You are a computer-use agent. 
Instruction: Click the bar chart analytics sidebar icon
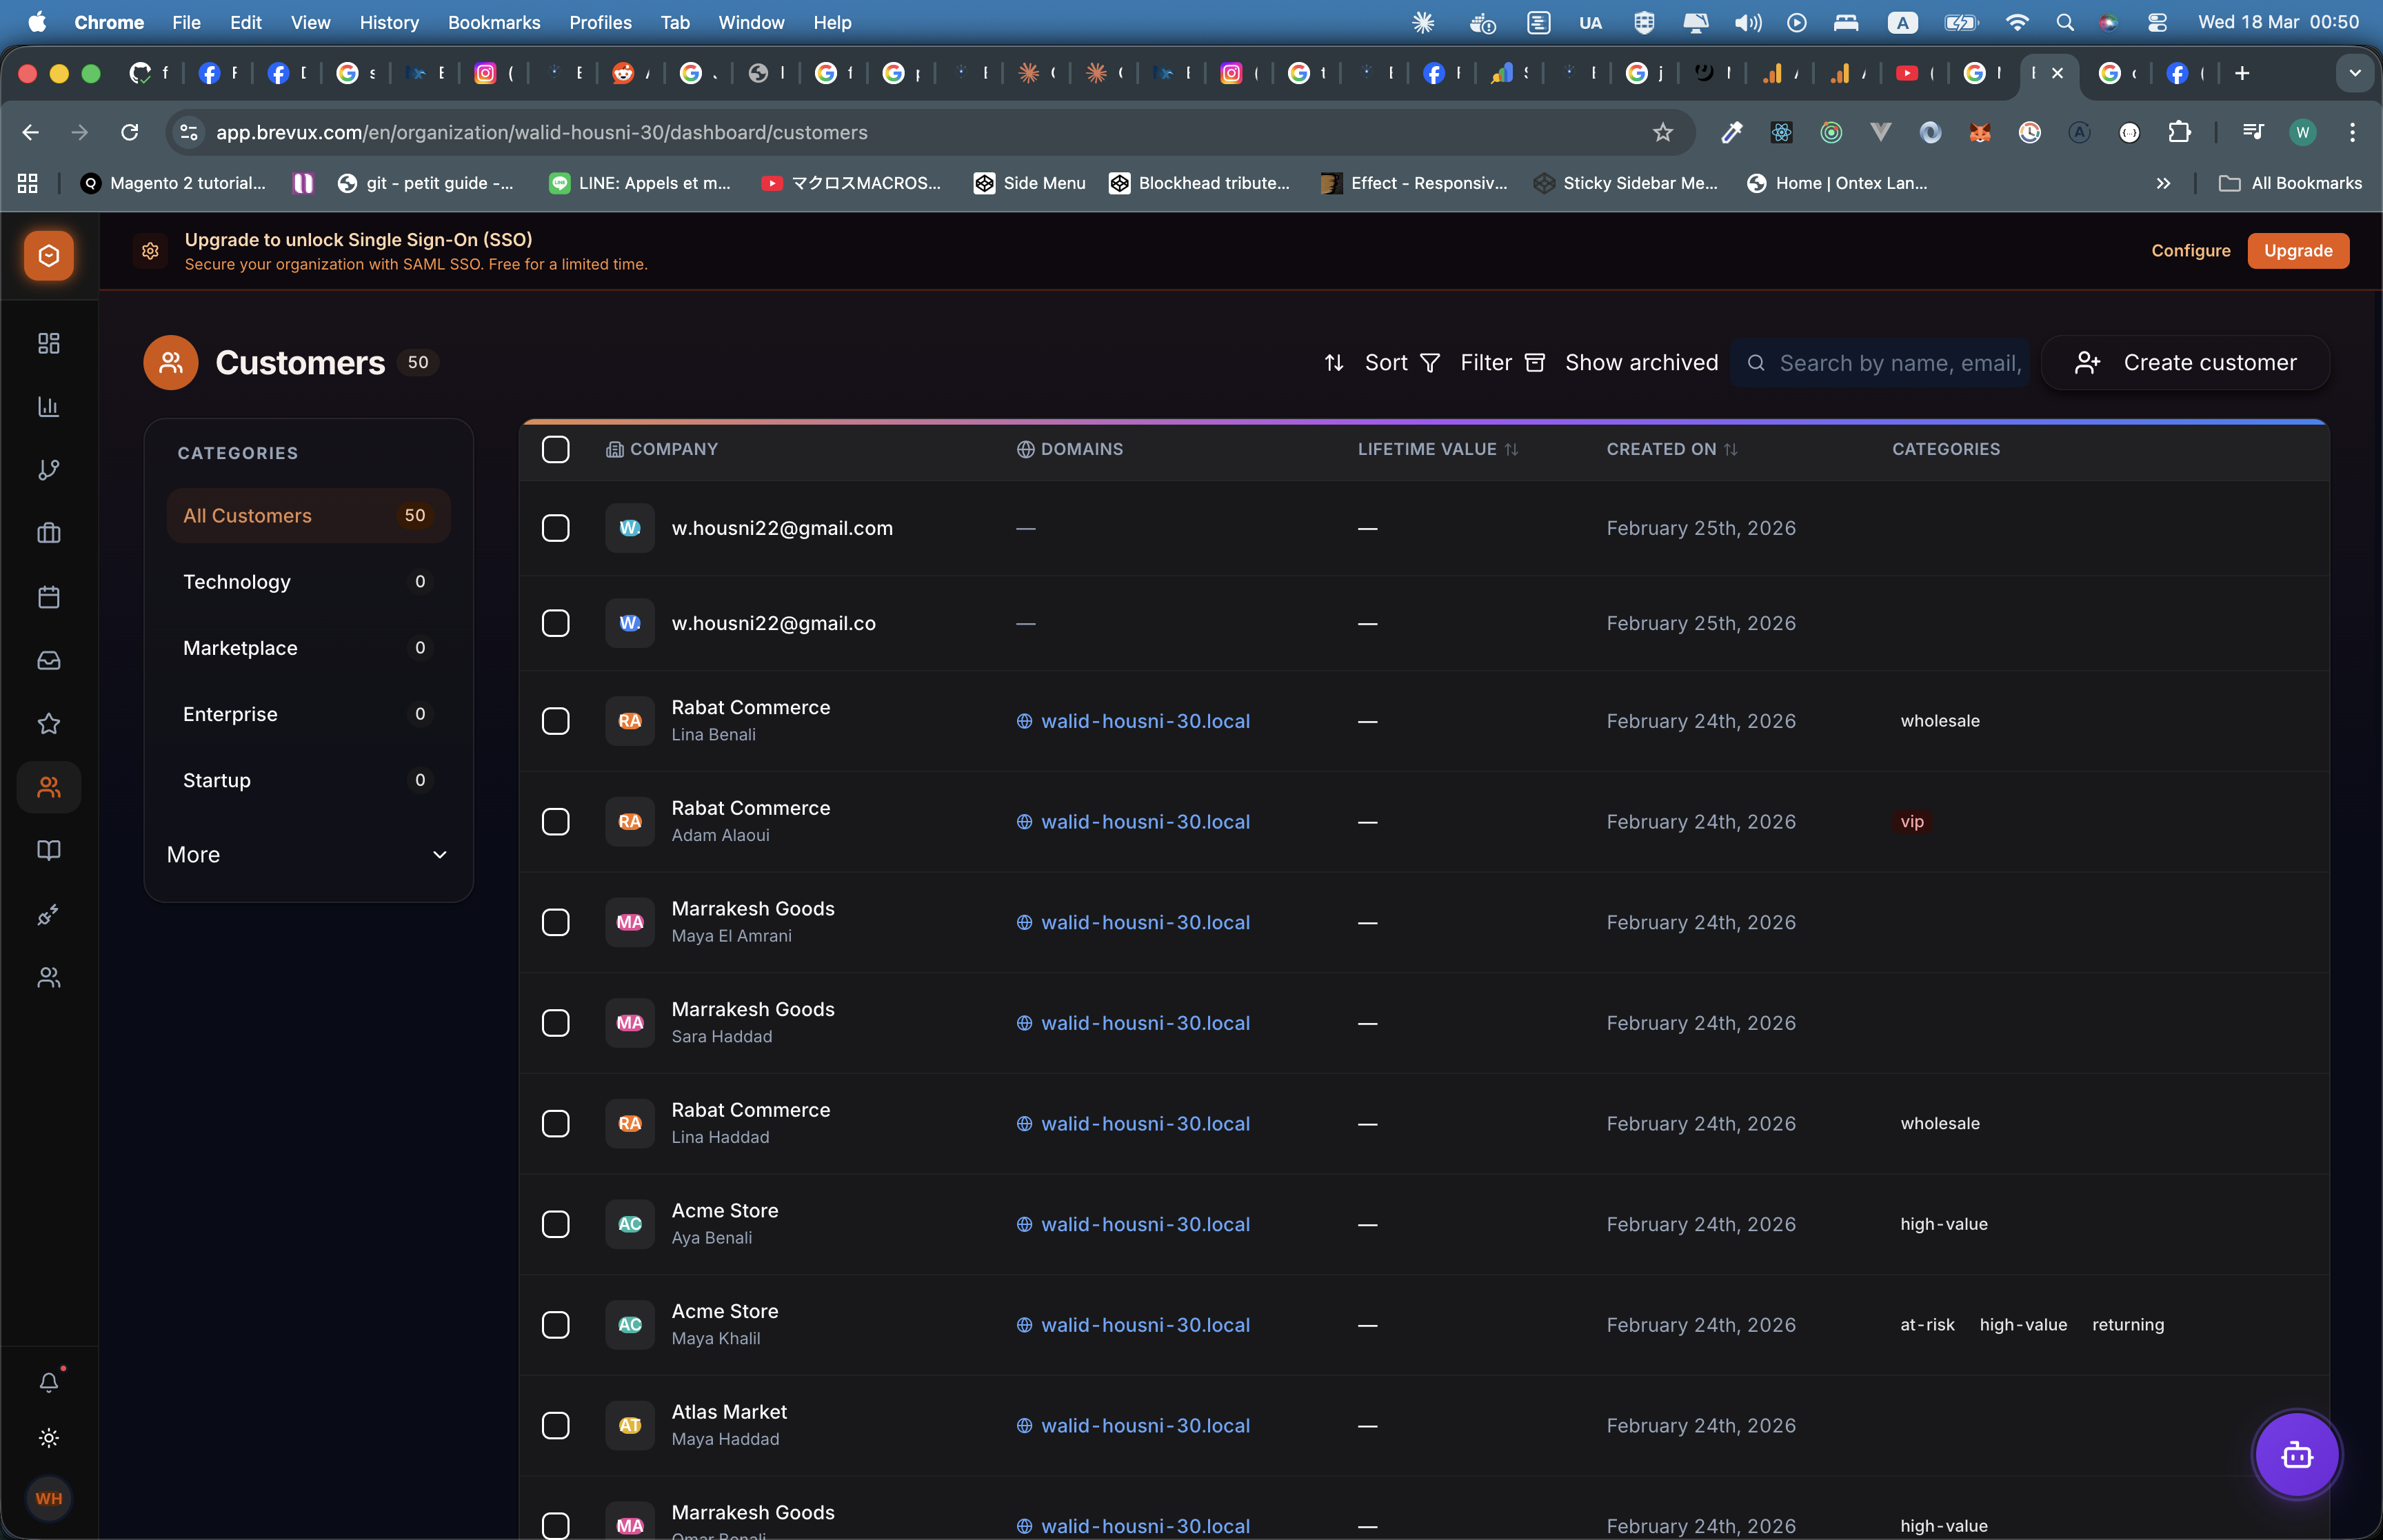48,406
